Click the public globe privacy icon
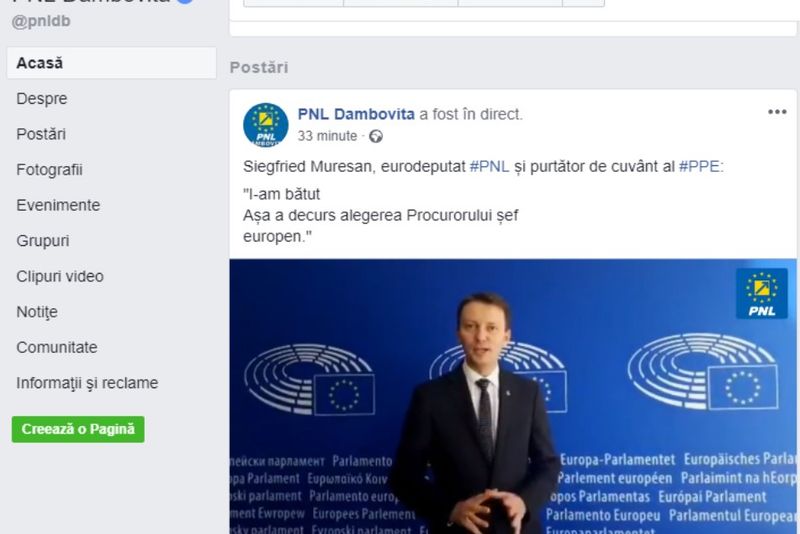800x534 pixels. (376, 137)
